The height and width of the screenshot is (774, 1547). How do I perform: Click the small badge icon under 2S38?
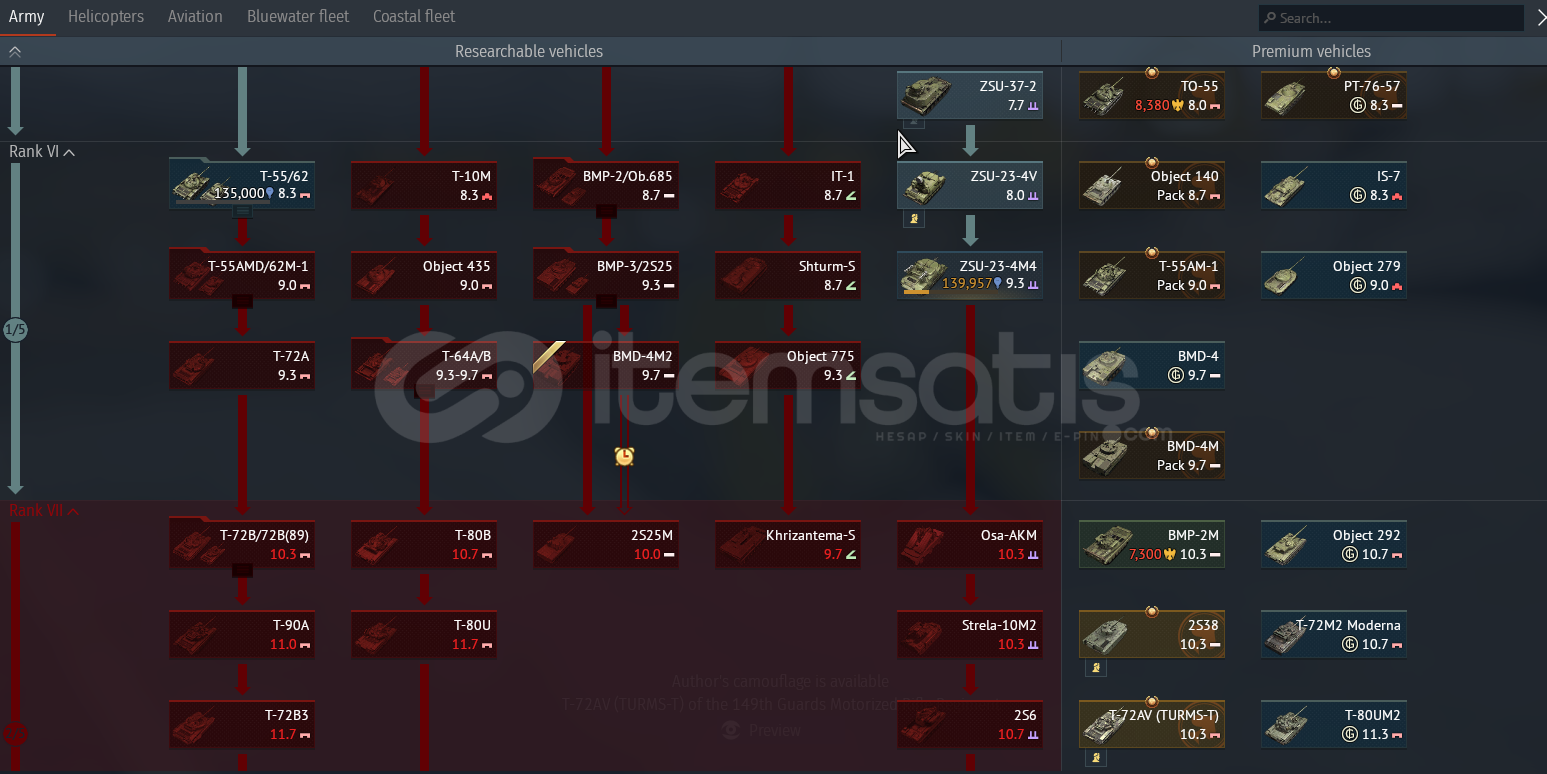[1096, 668]
